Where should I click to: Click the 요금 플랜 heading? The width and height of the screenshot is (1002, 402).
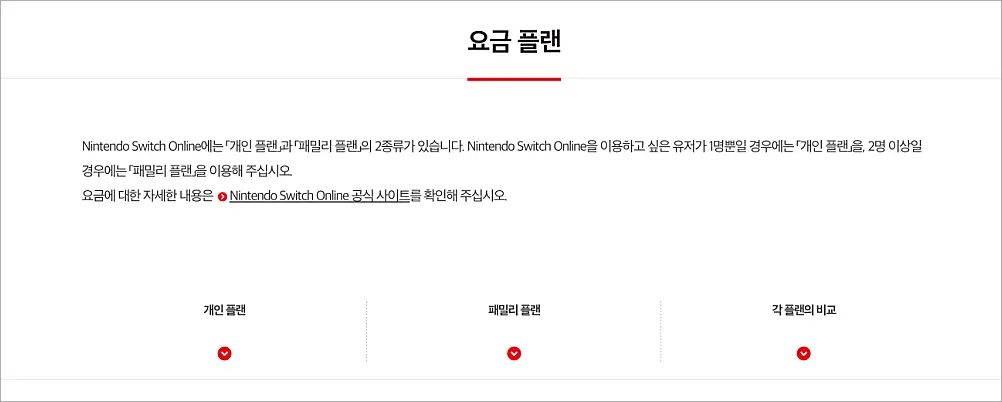click(514, 42)
